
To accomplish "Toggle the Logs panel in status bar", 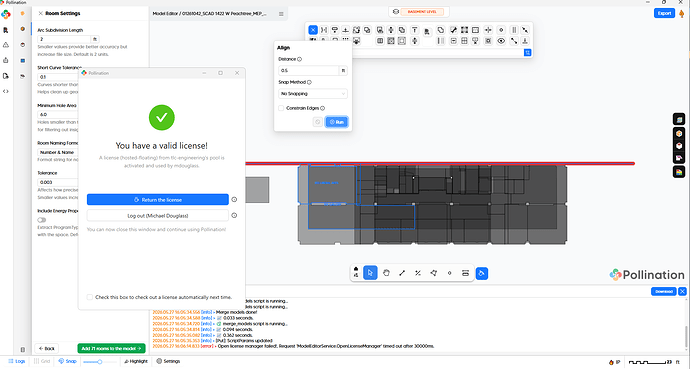I will point(17,361).
